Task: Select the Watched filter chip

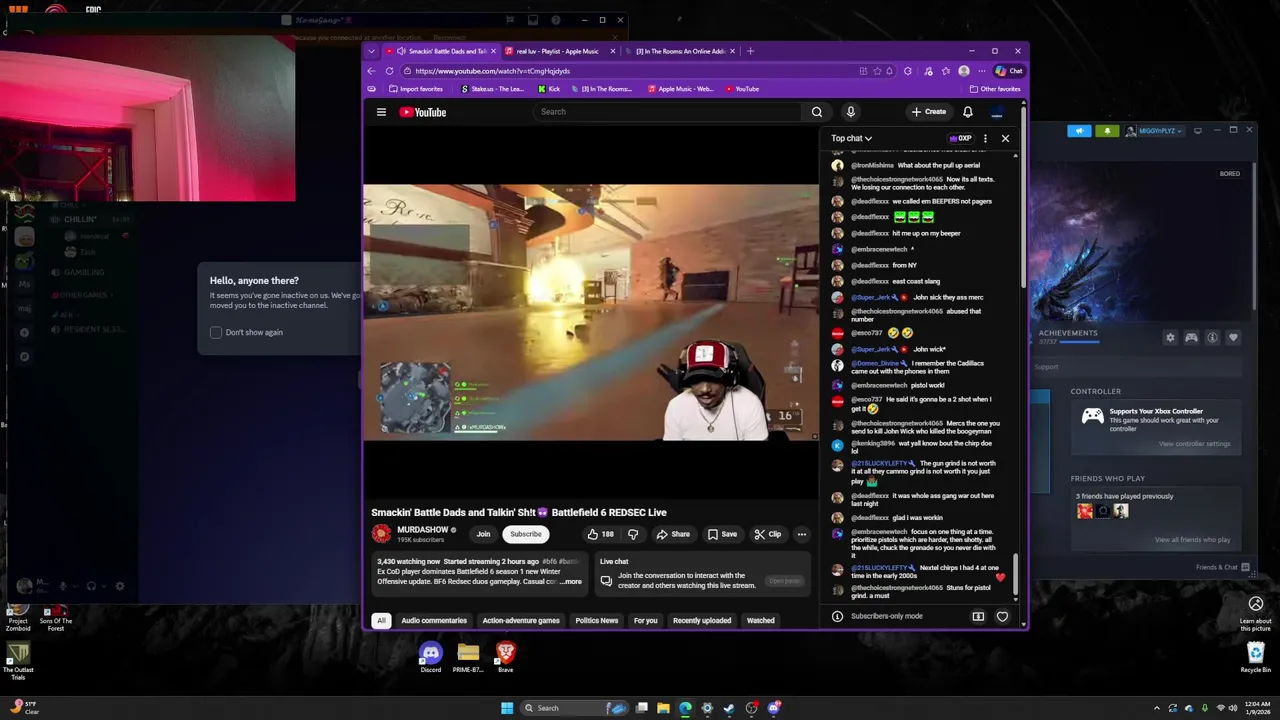Action: point(760,621)
